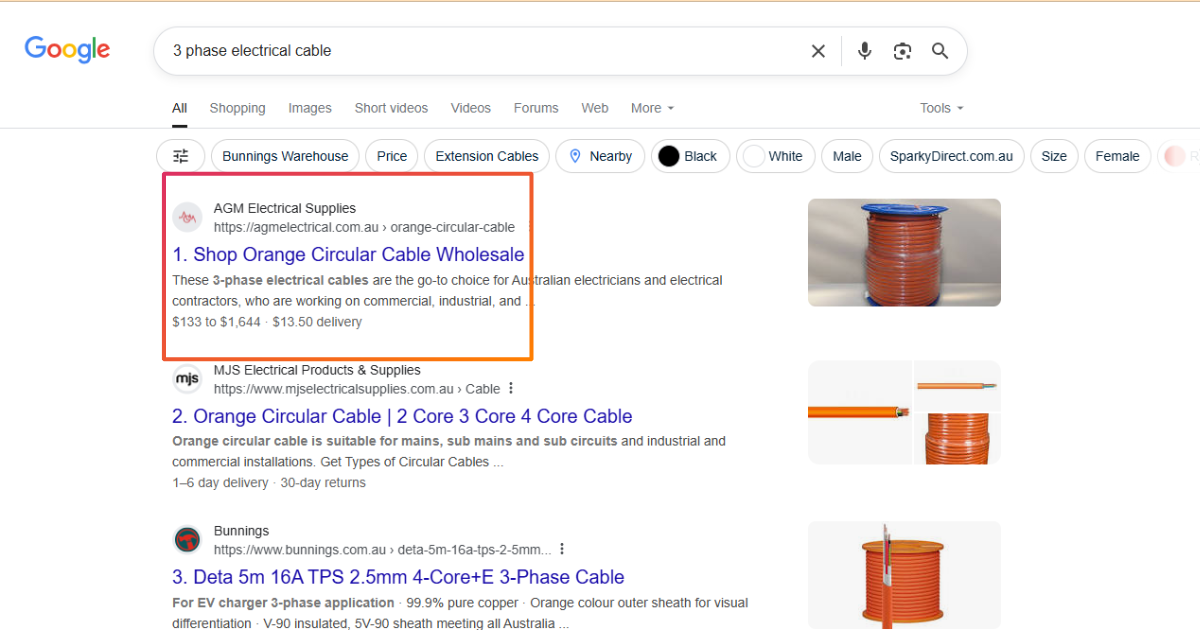Start voice search with the microphone icon

(x=865, y=51)
